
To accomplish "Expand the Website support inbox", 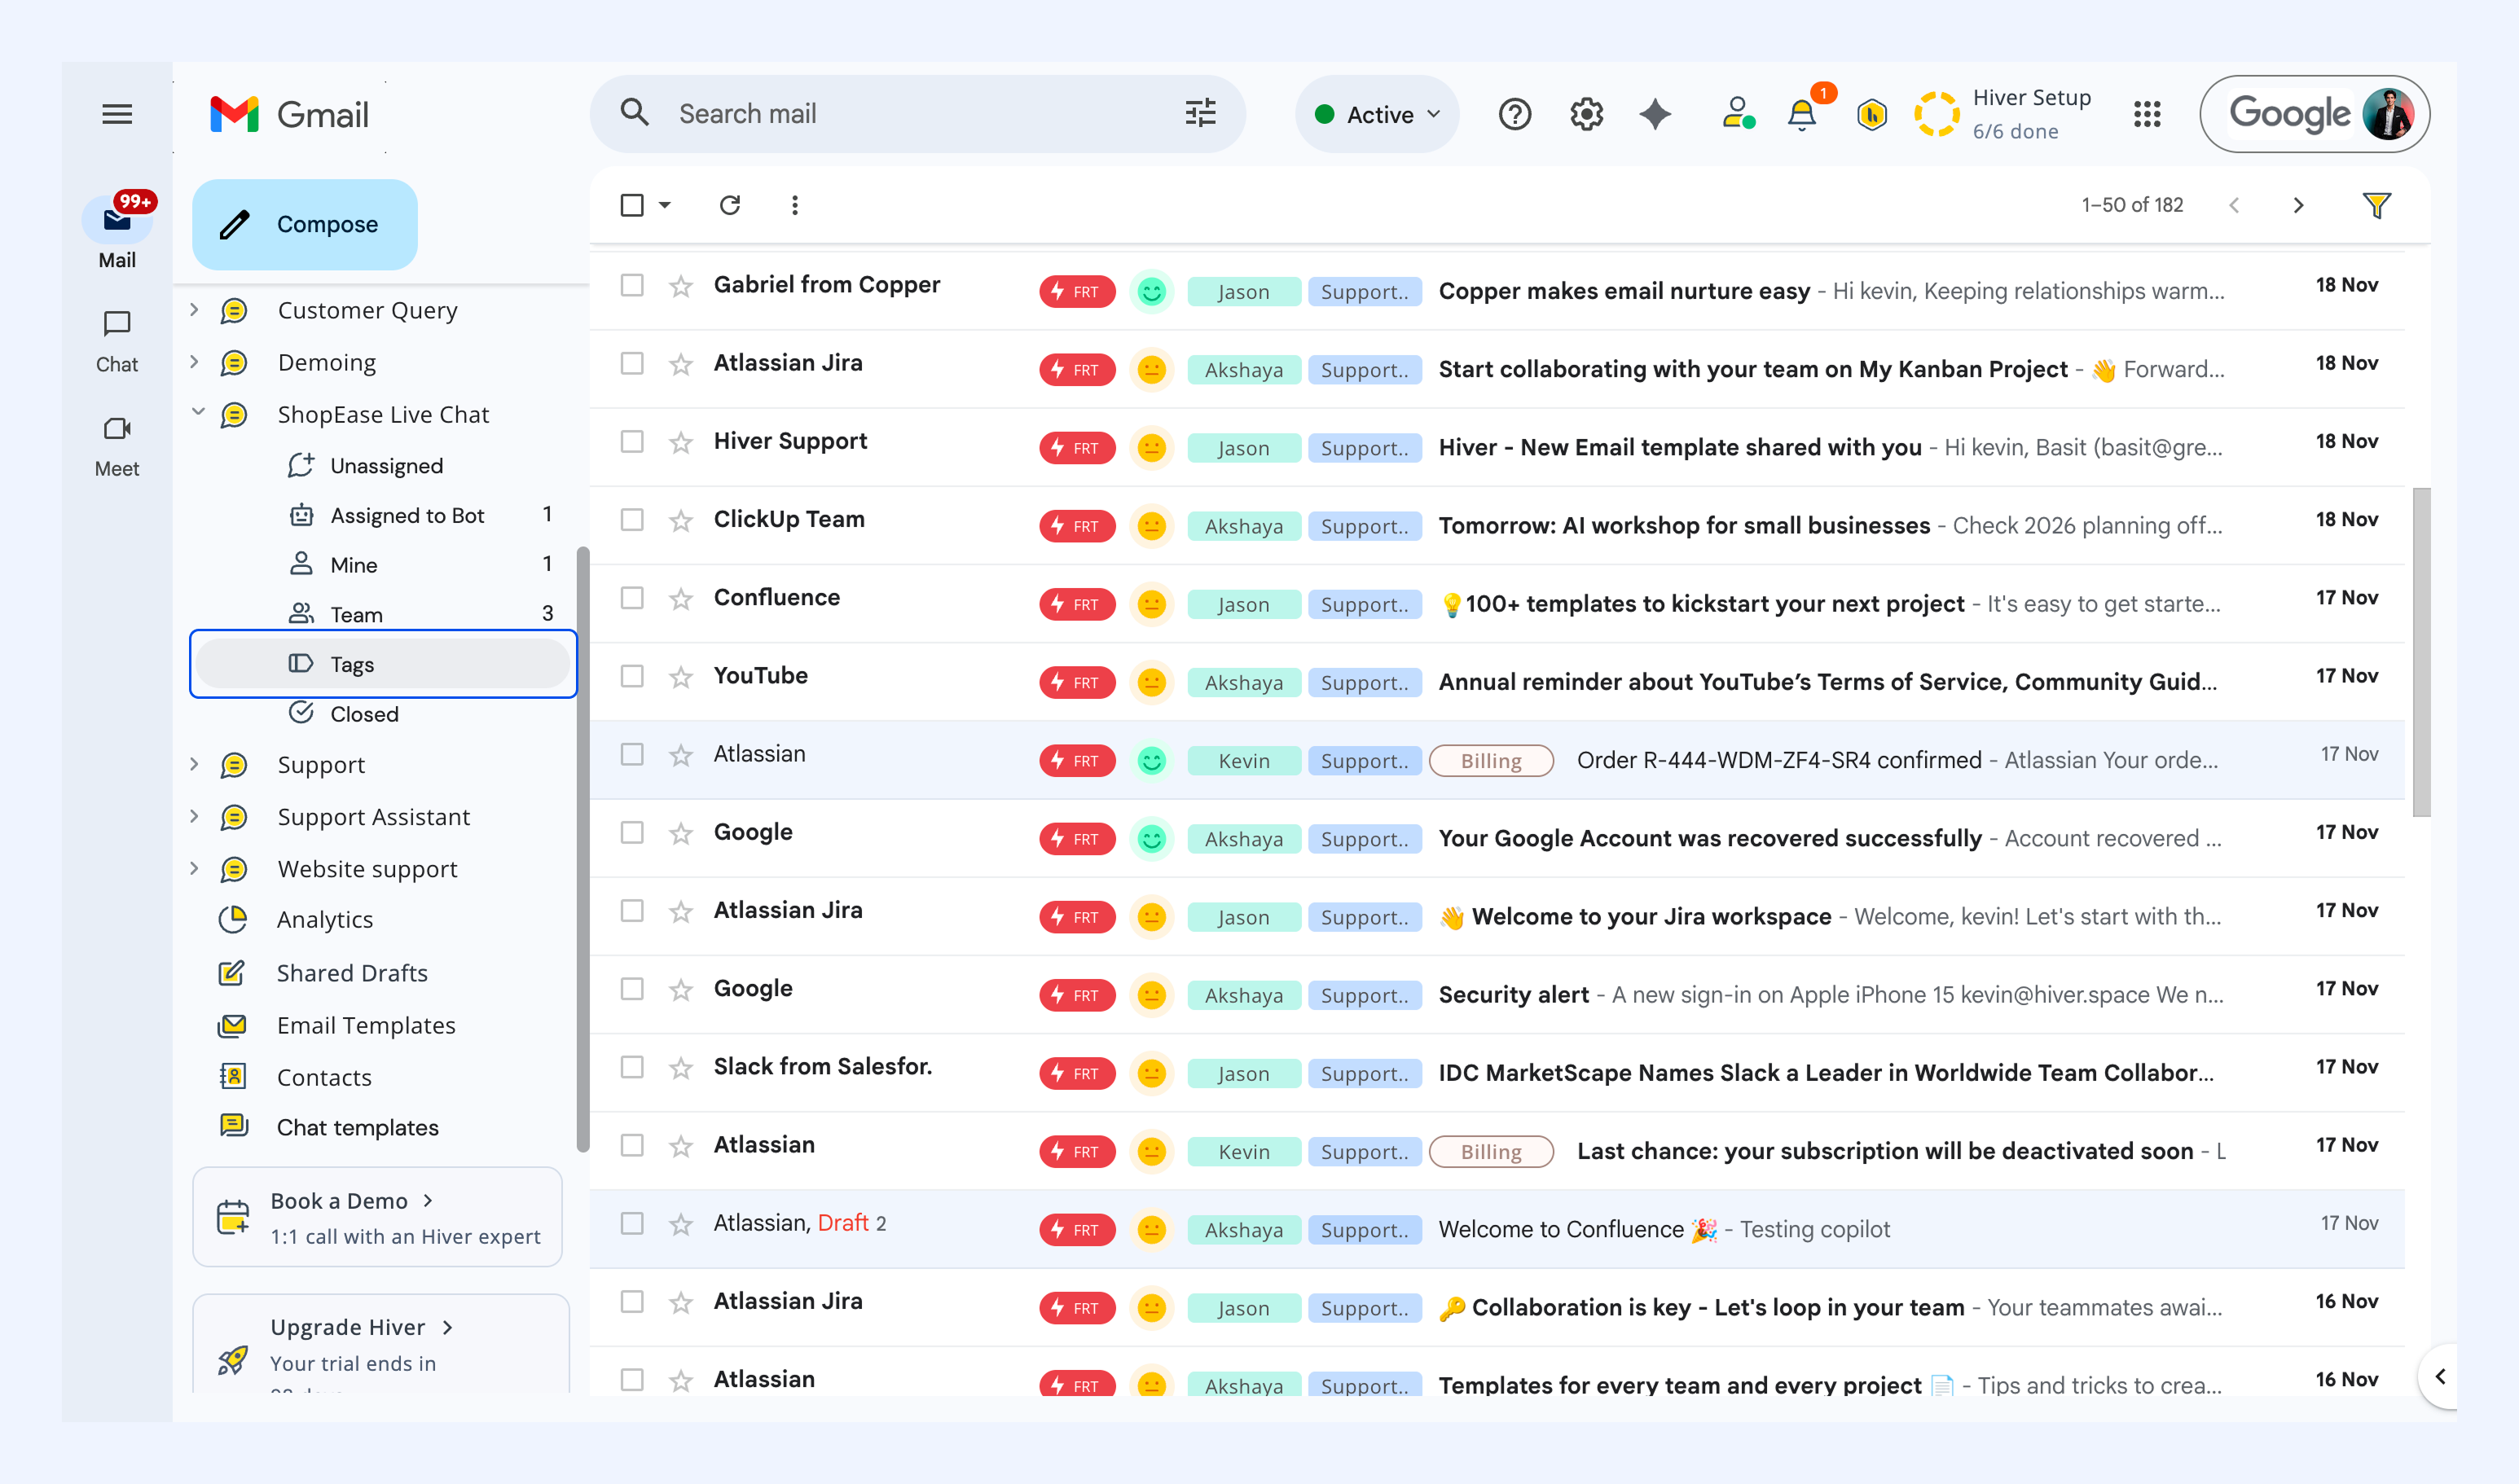I will pos(195,869).
